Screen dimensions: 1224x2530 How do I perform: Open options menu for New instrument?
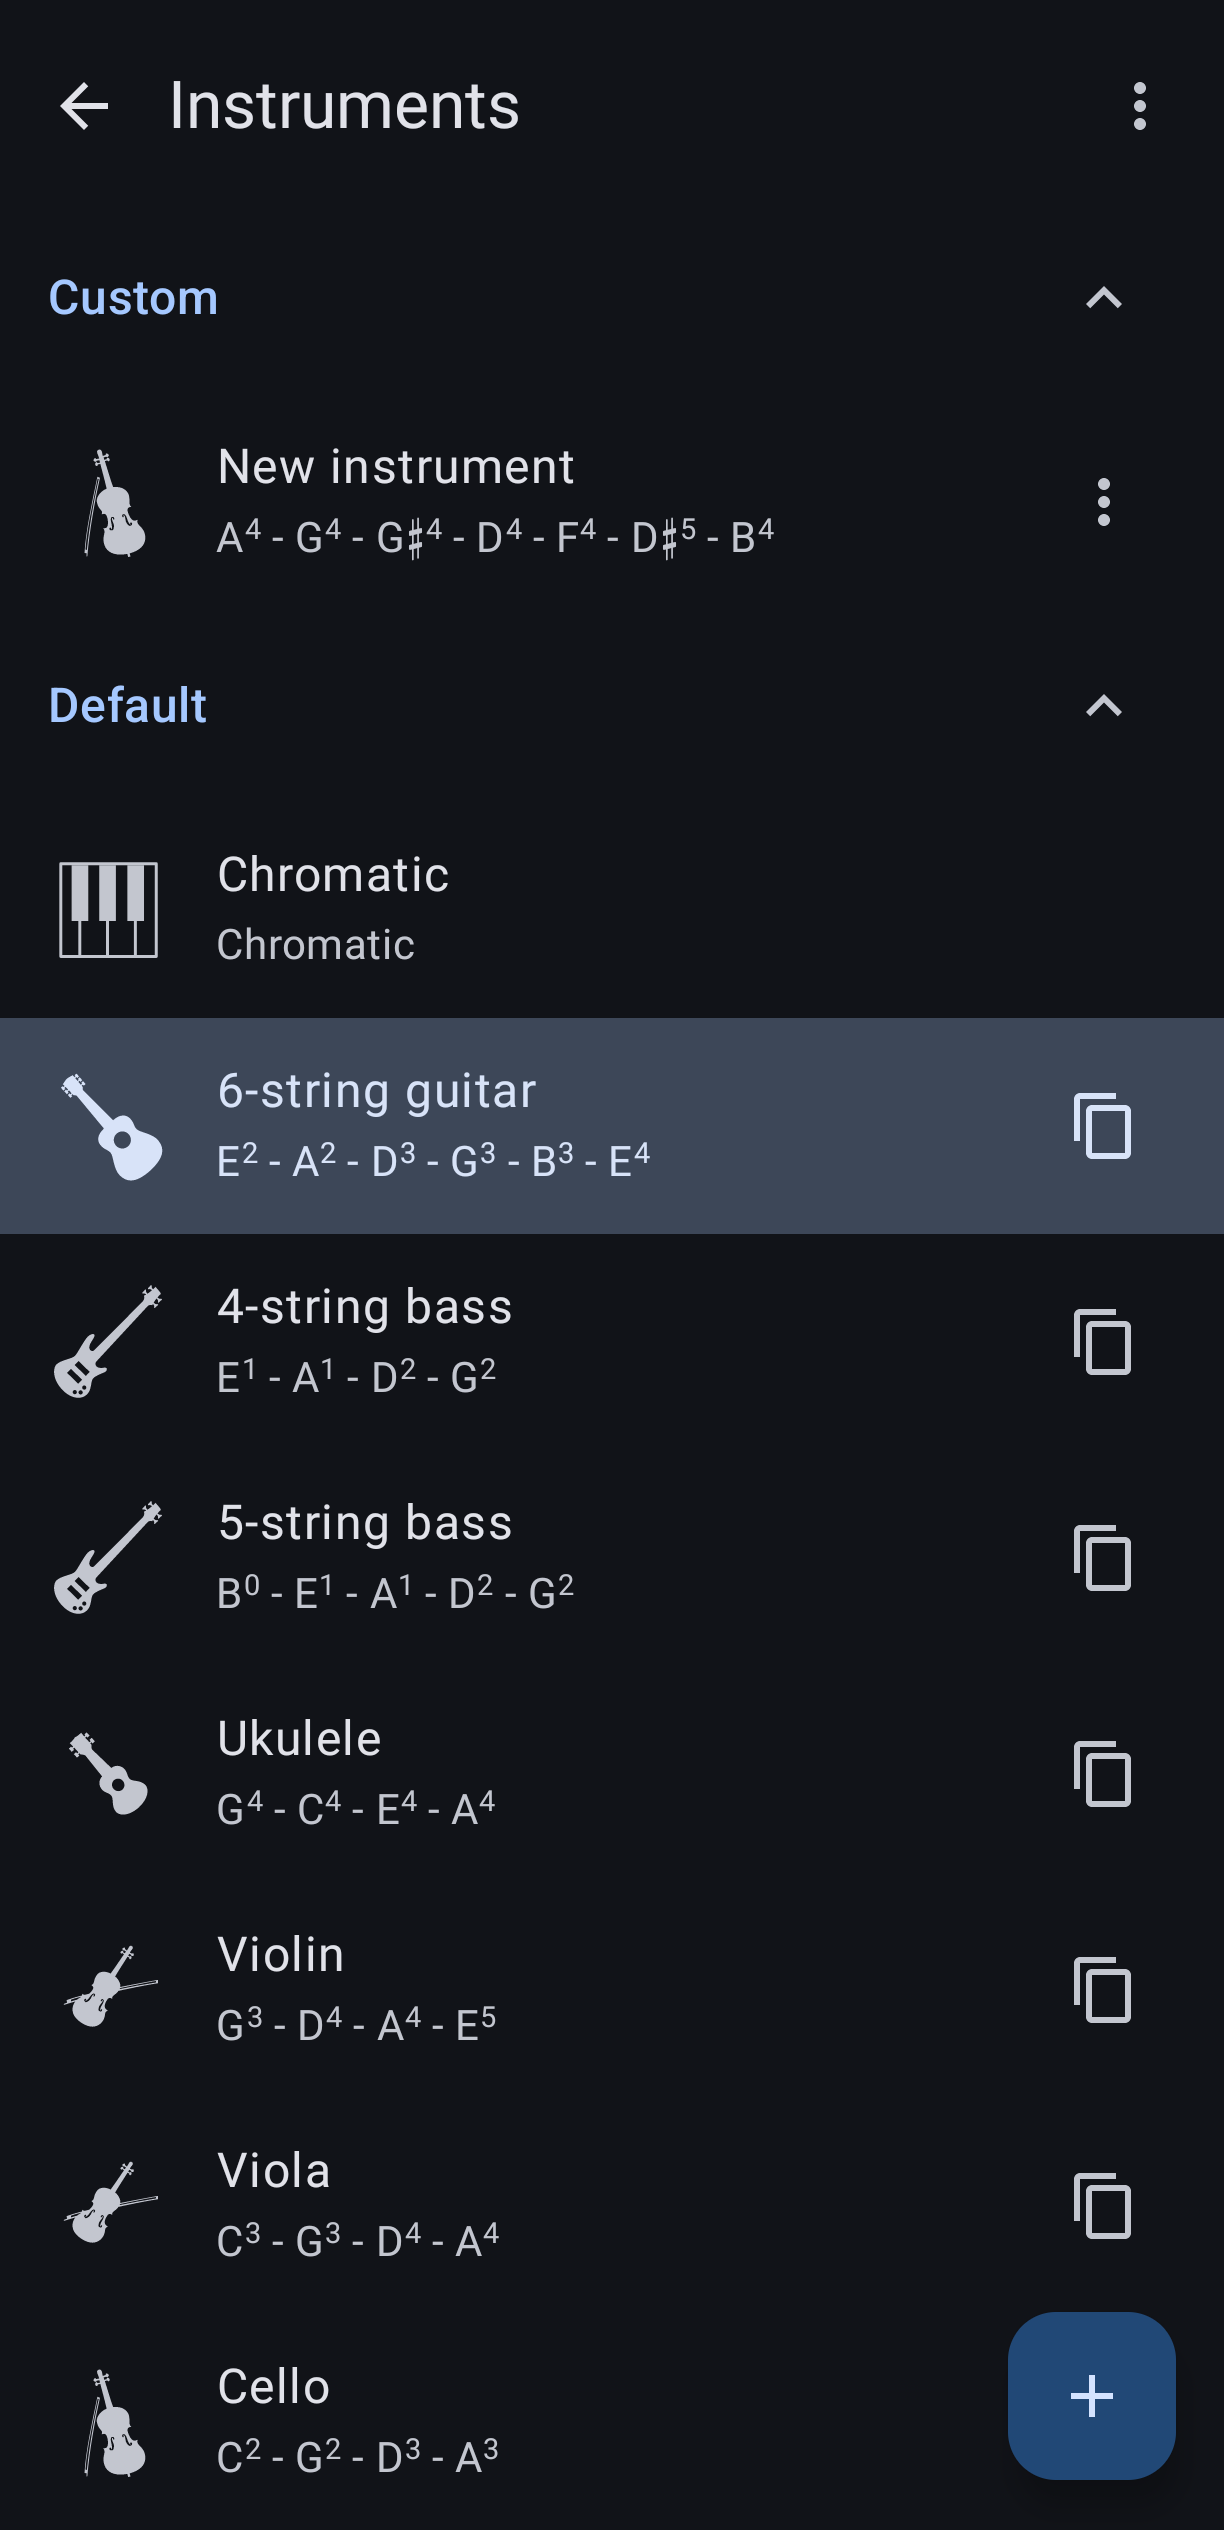(1103, 502)
